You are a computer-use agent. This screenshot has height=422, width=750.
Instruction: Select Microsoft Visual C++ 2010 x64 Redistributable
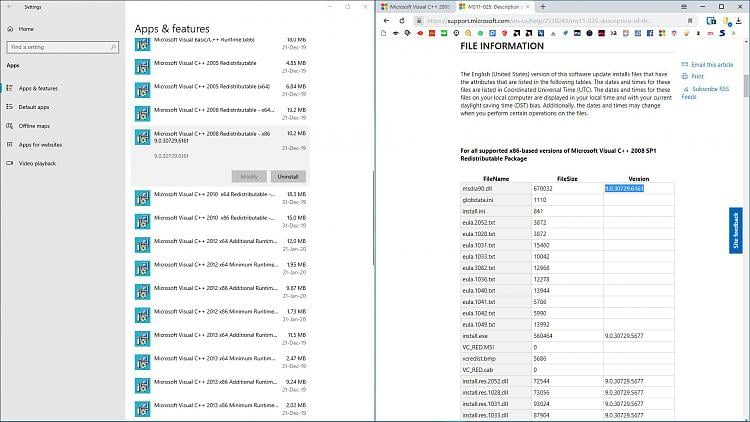click(x=220, y=198)
